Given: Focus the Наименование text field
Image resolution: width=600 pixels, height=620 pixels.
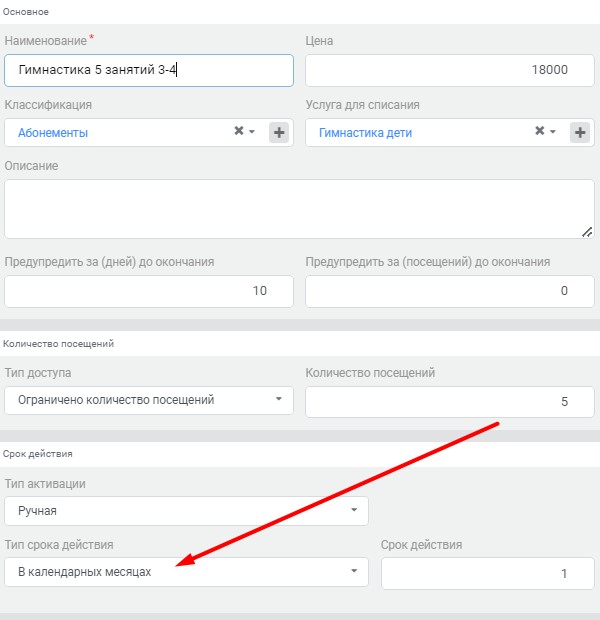Looking at the screenshot, I should pyautogui.click(x=149, y=70).
